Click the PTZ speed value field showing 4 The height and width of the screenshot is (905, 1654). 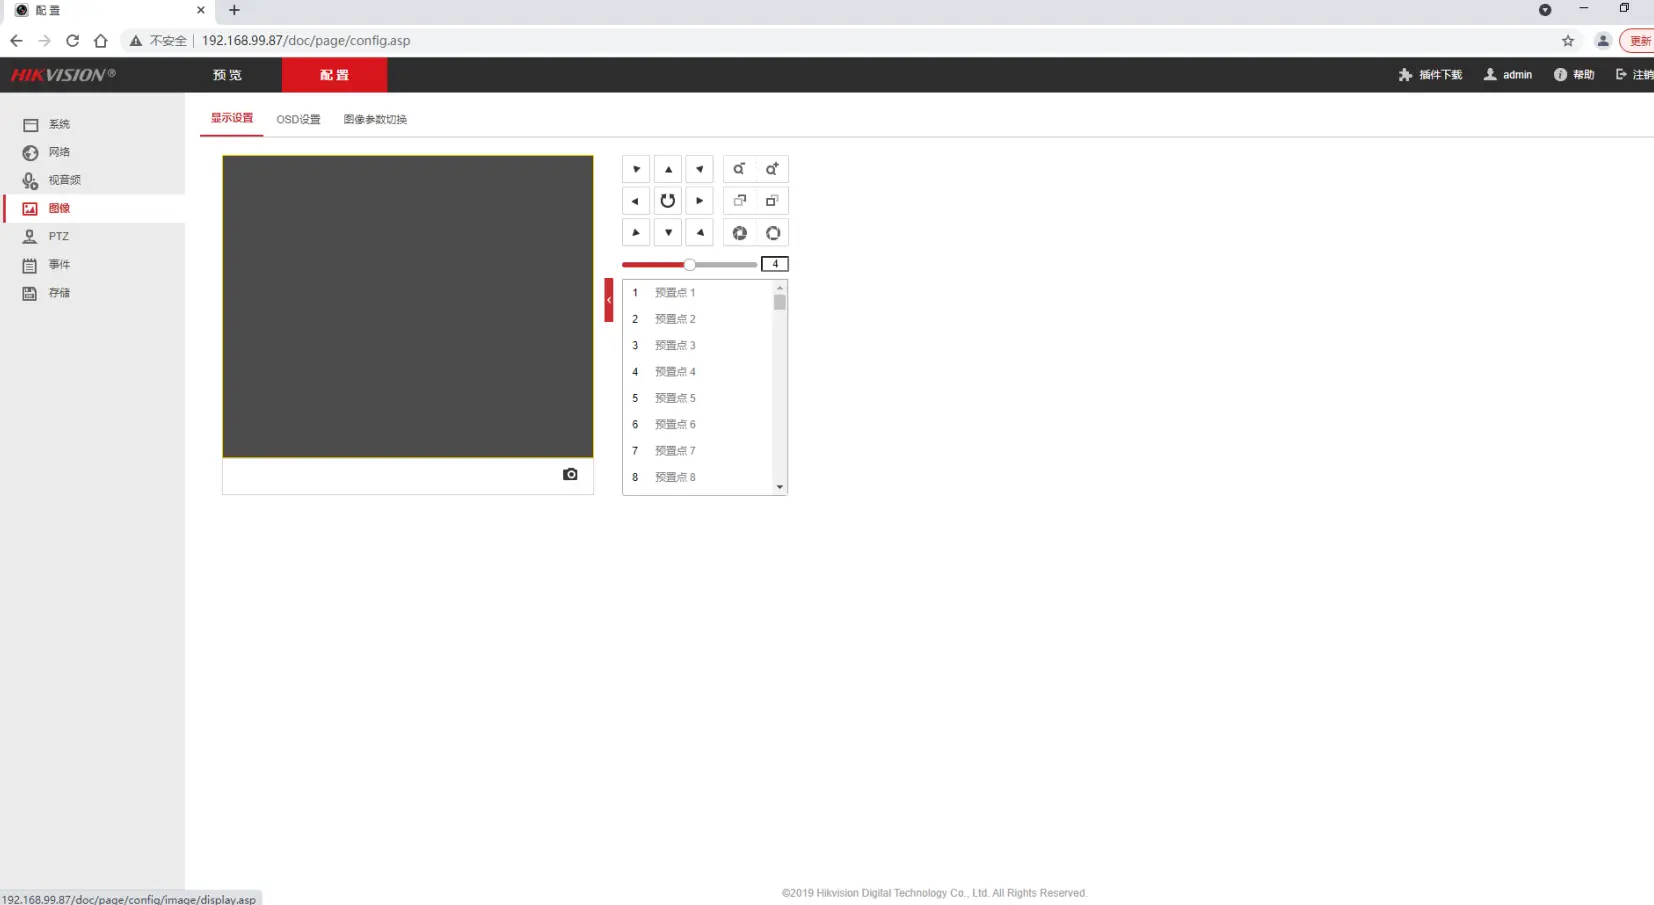775,264
